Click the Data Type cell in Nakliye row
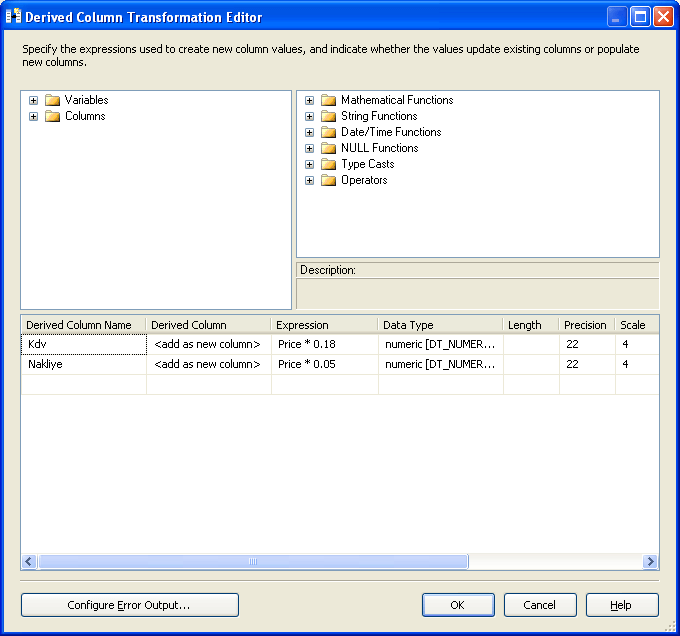The image size is (680, 636). point(441,364)
